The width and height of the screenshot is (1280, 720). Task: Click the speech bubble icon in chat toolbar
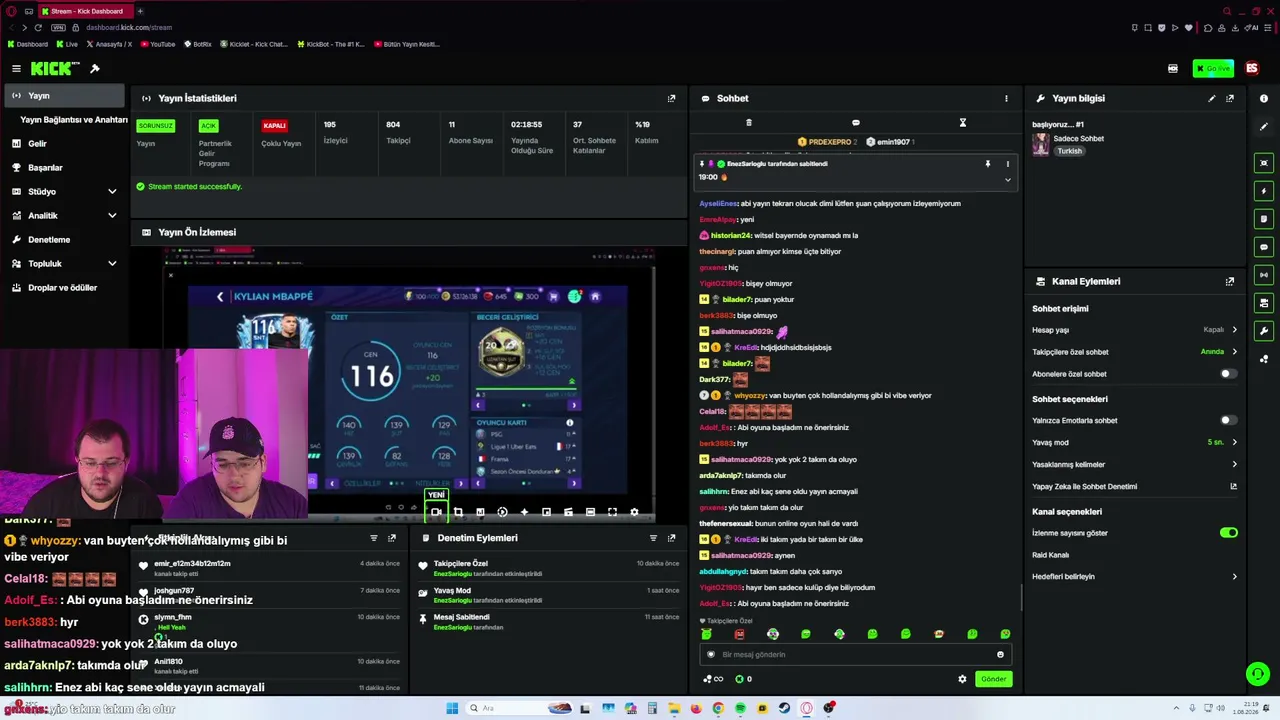pyautogui.click(x=855, y=123)
